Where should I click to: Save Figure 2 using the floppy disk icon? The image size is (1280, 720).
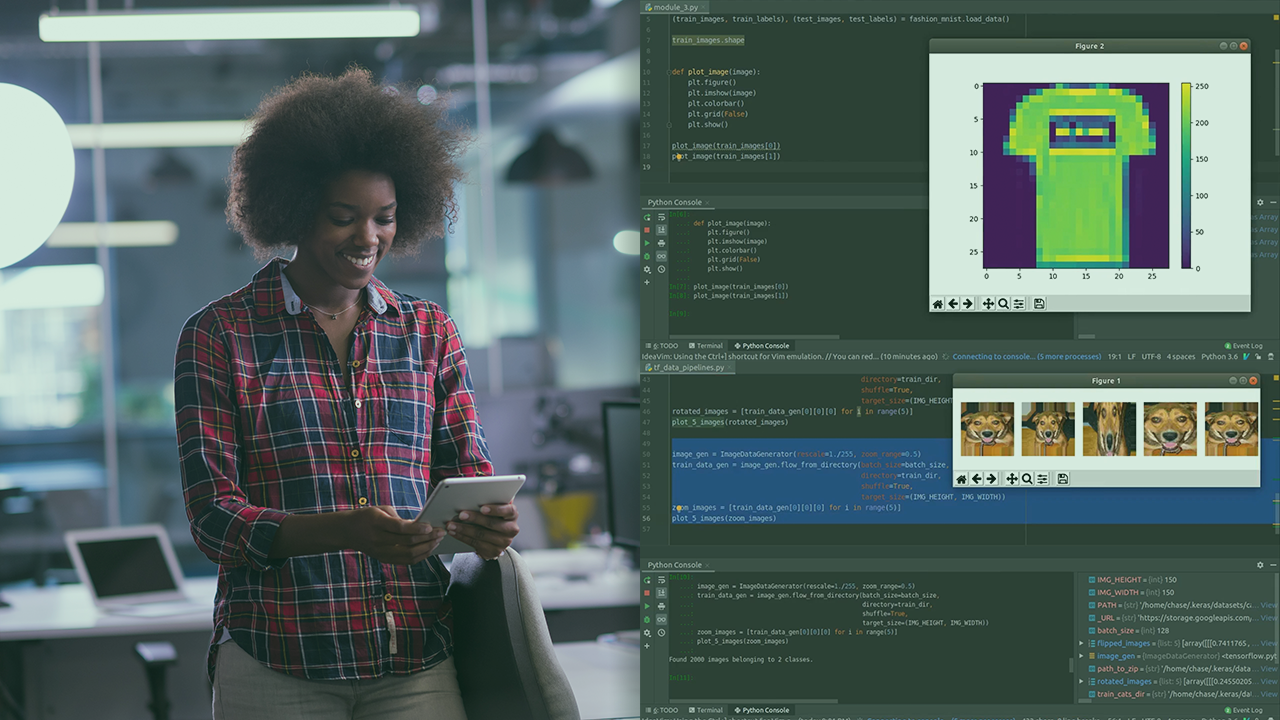1039,304
